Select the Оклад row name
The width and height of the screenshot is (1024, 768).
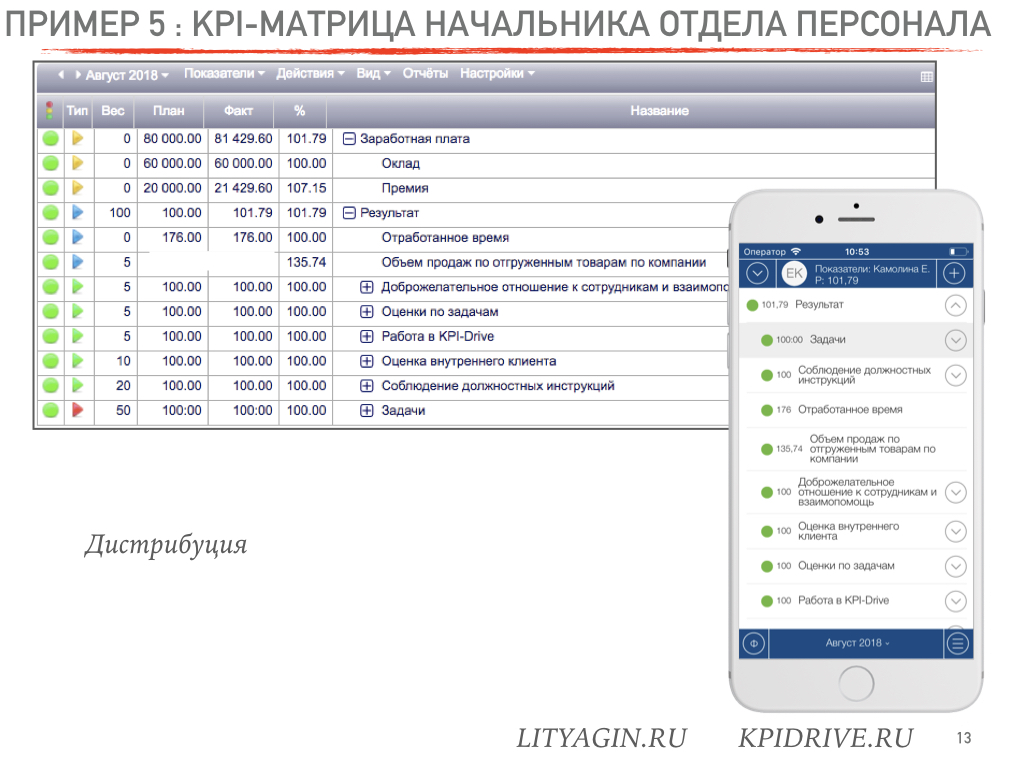pos(400,163)
